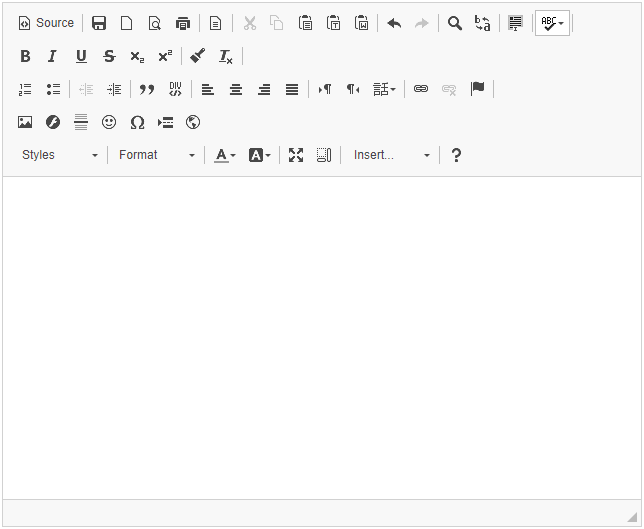Click inside the empty editing area
This screenshot has width=644, height=529.
coord(321,335)
